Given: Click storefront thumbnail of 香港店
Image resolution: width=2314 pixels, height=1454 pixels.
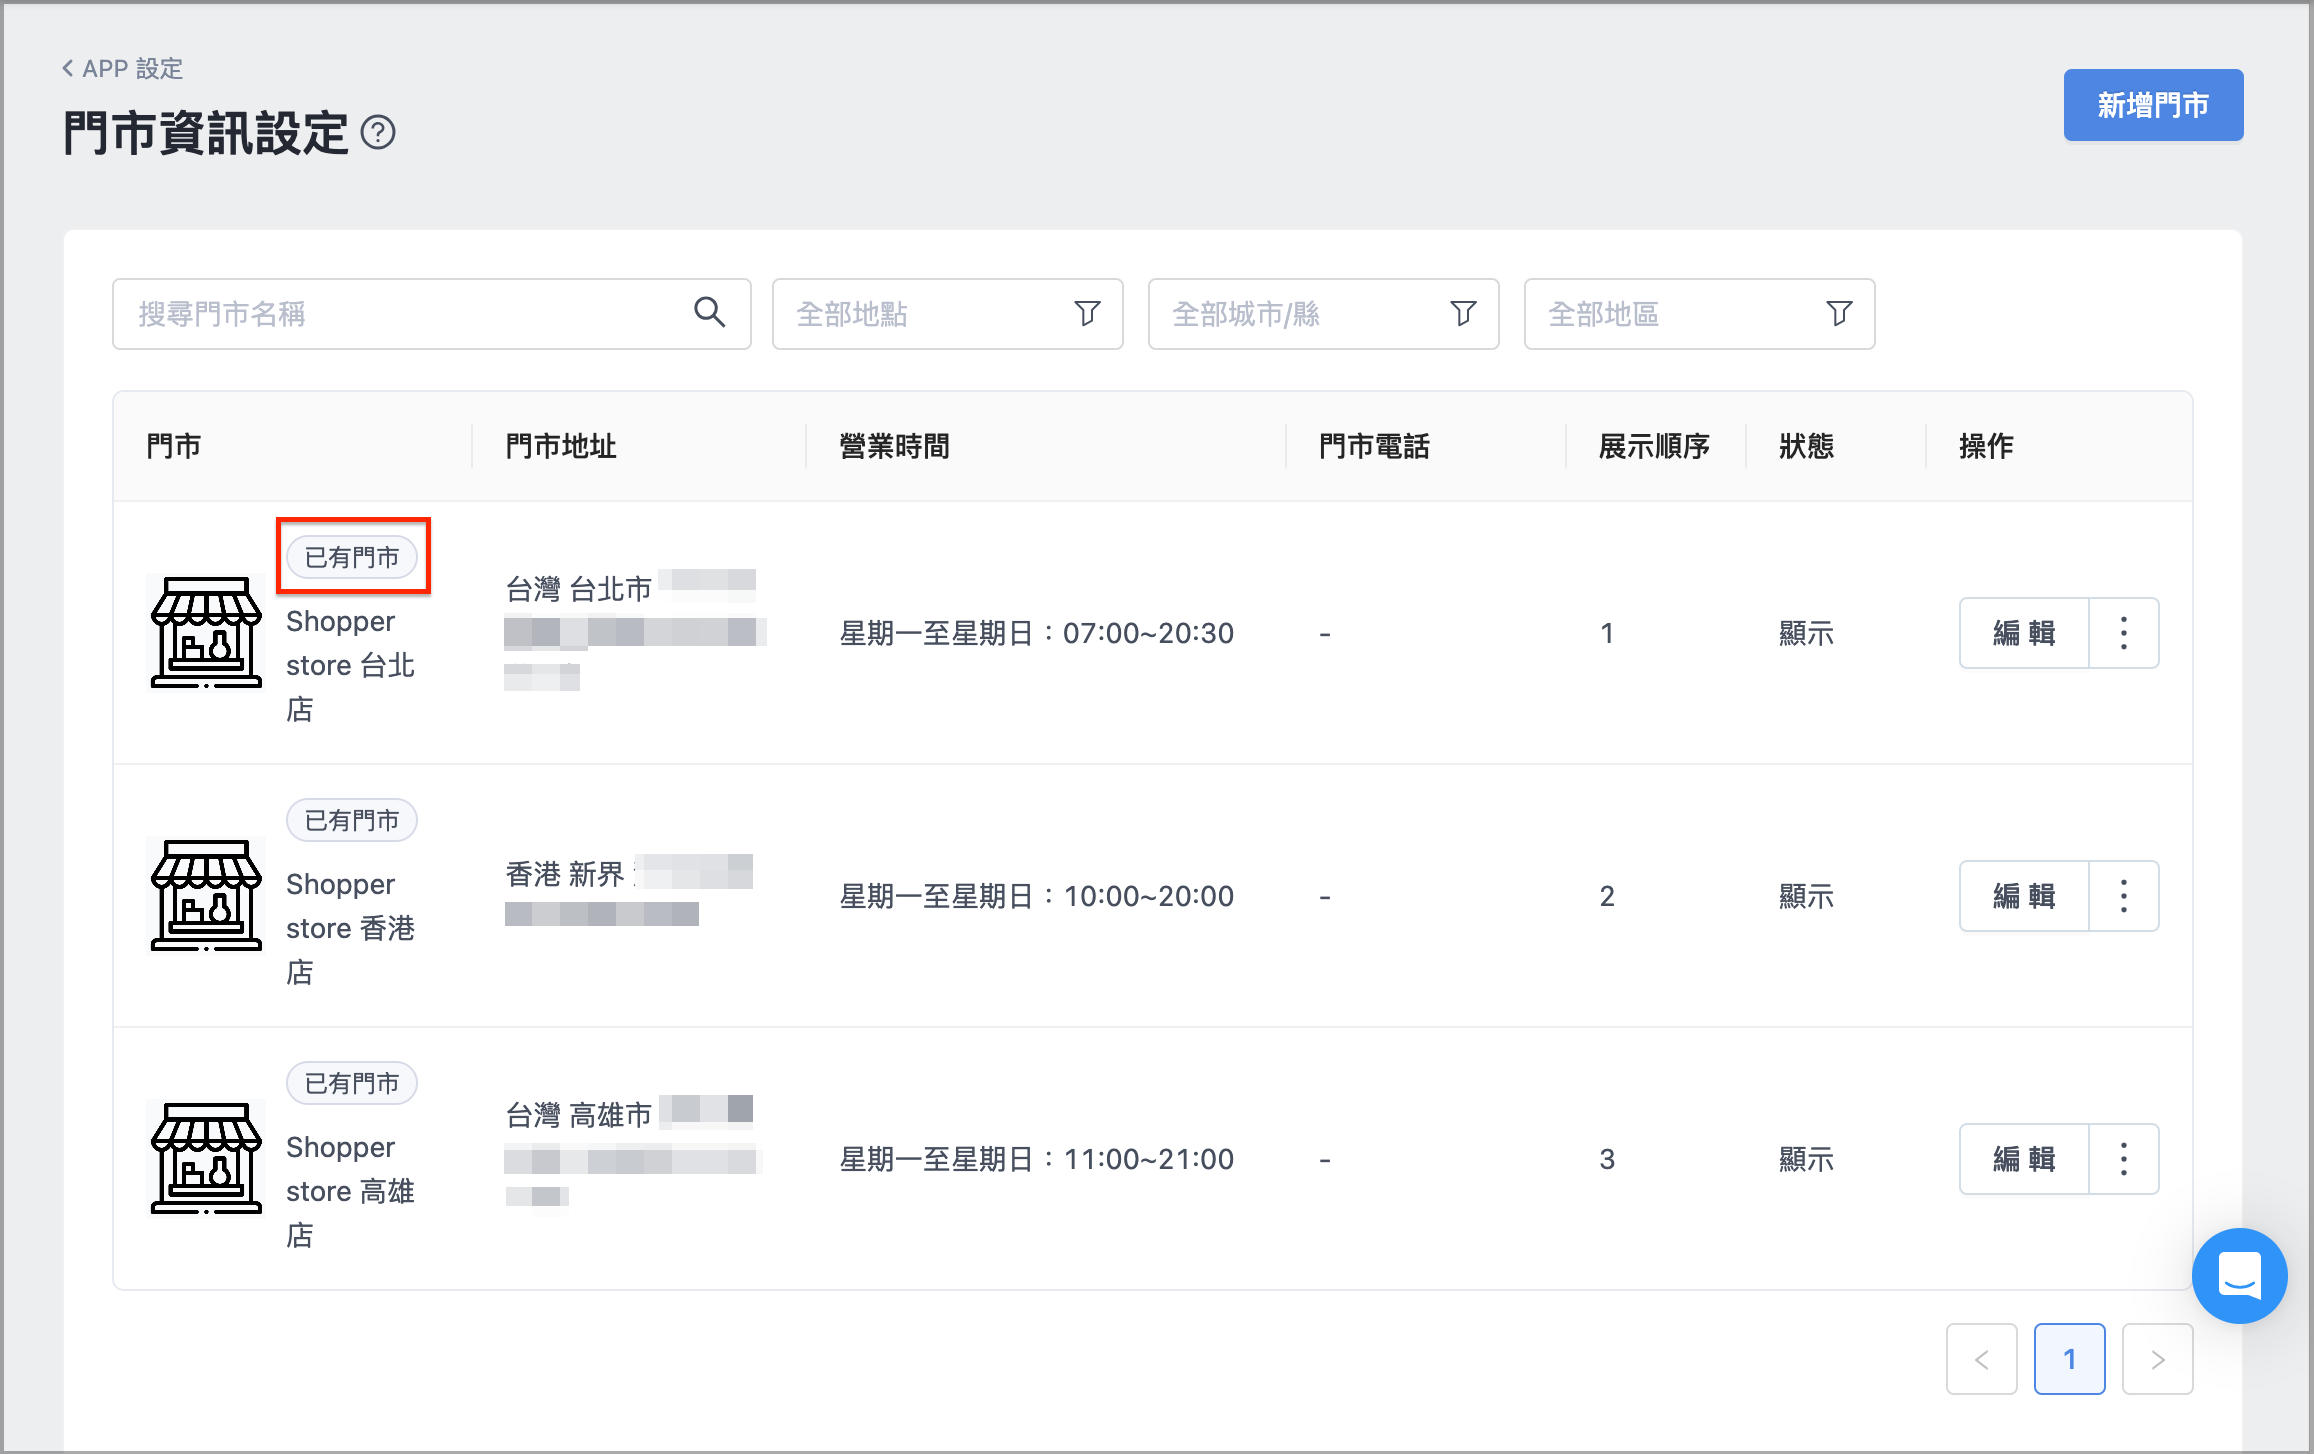Looking at the screenshot, I should coord(206,896).
